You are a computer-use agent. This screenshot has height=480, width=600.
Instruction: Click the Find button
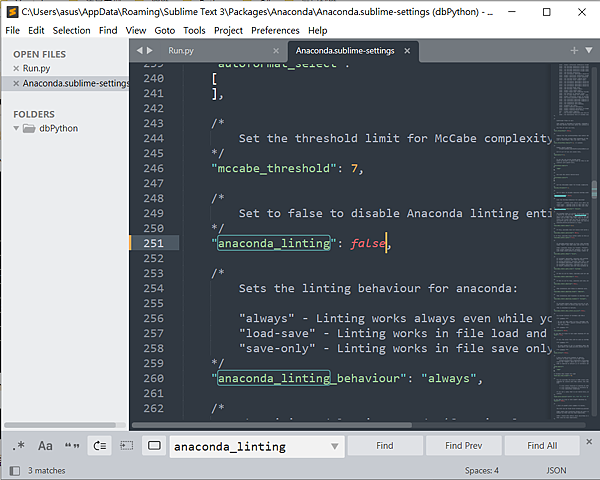pos(385,446)
